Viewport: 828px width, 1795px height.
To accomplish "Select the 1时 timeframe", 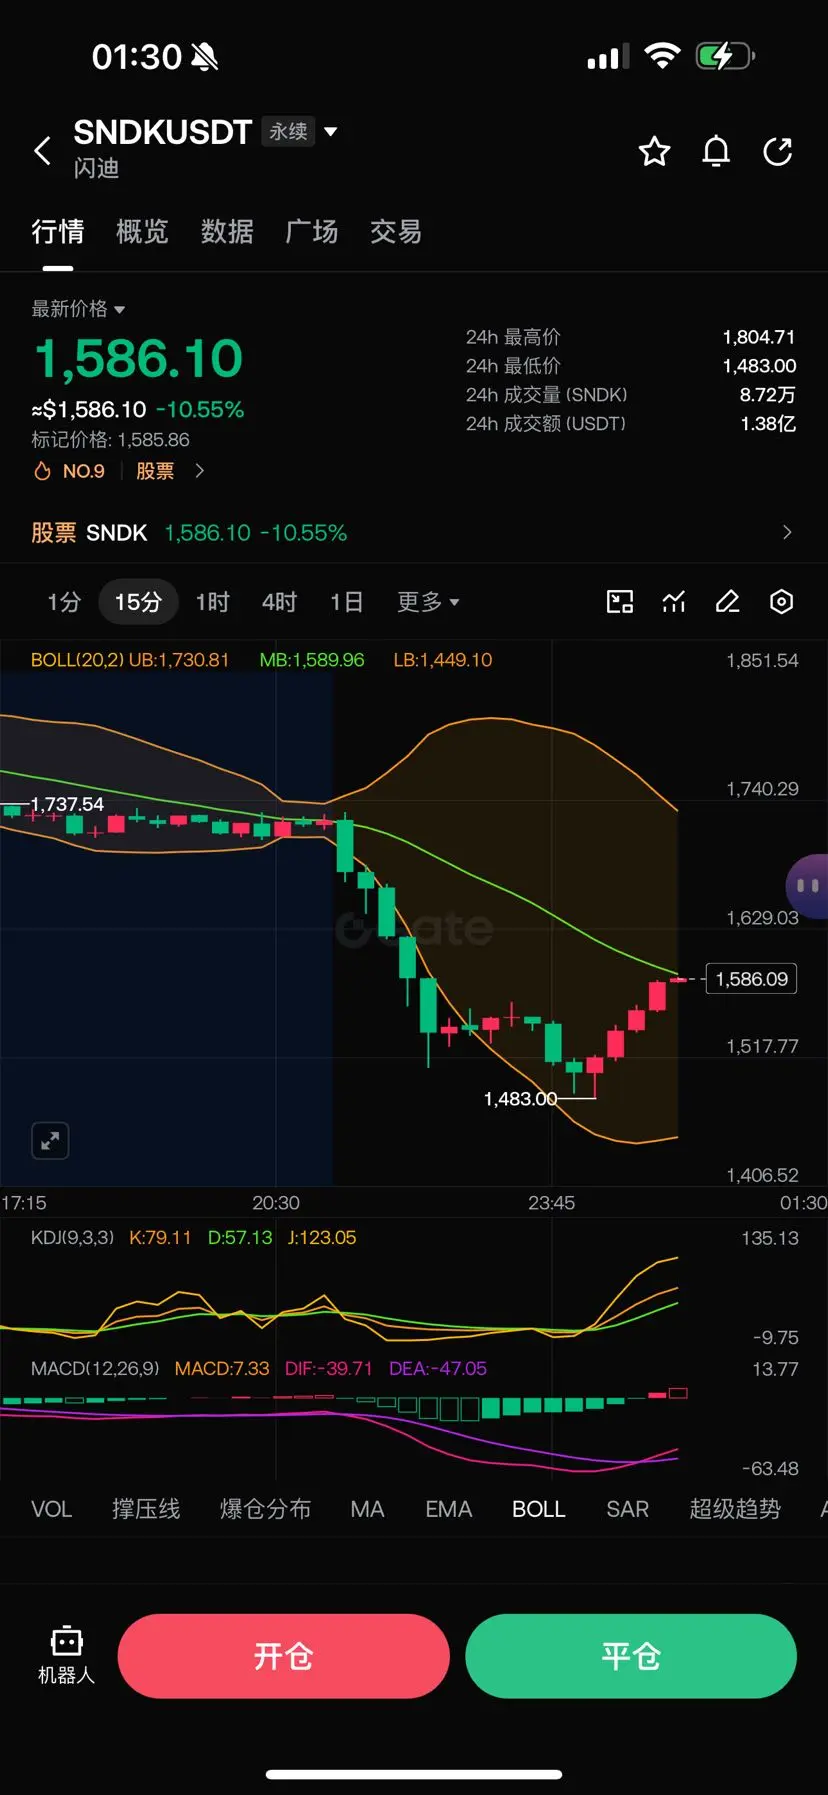I will point(213,602).
